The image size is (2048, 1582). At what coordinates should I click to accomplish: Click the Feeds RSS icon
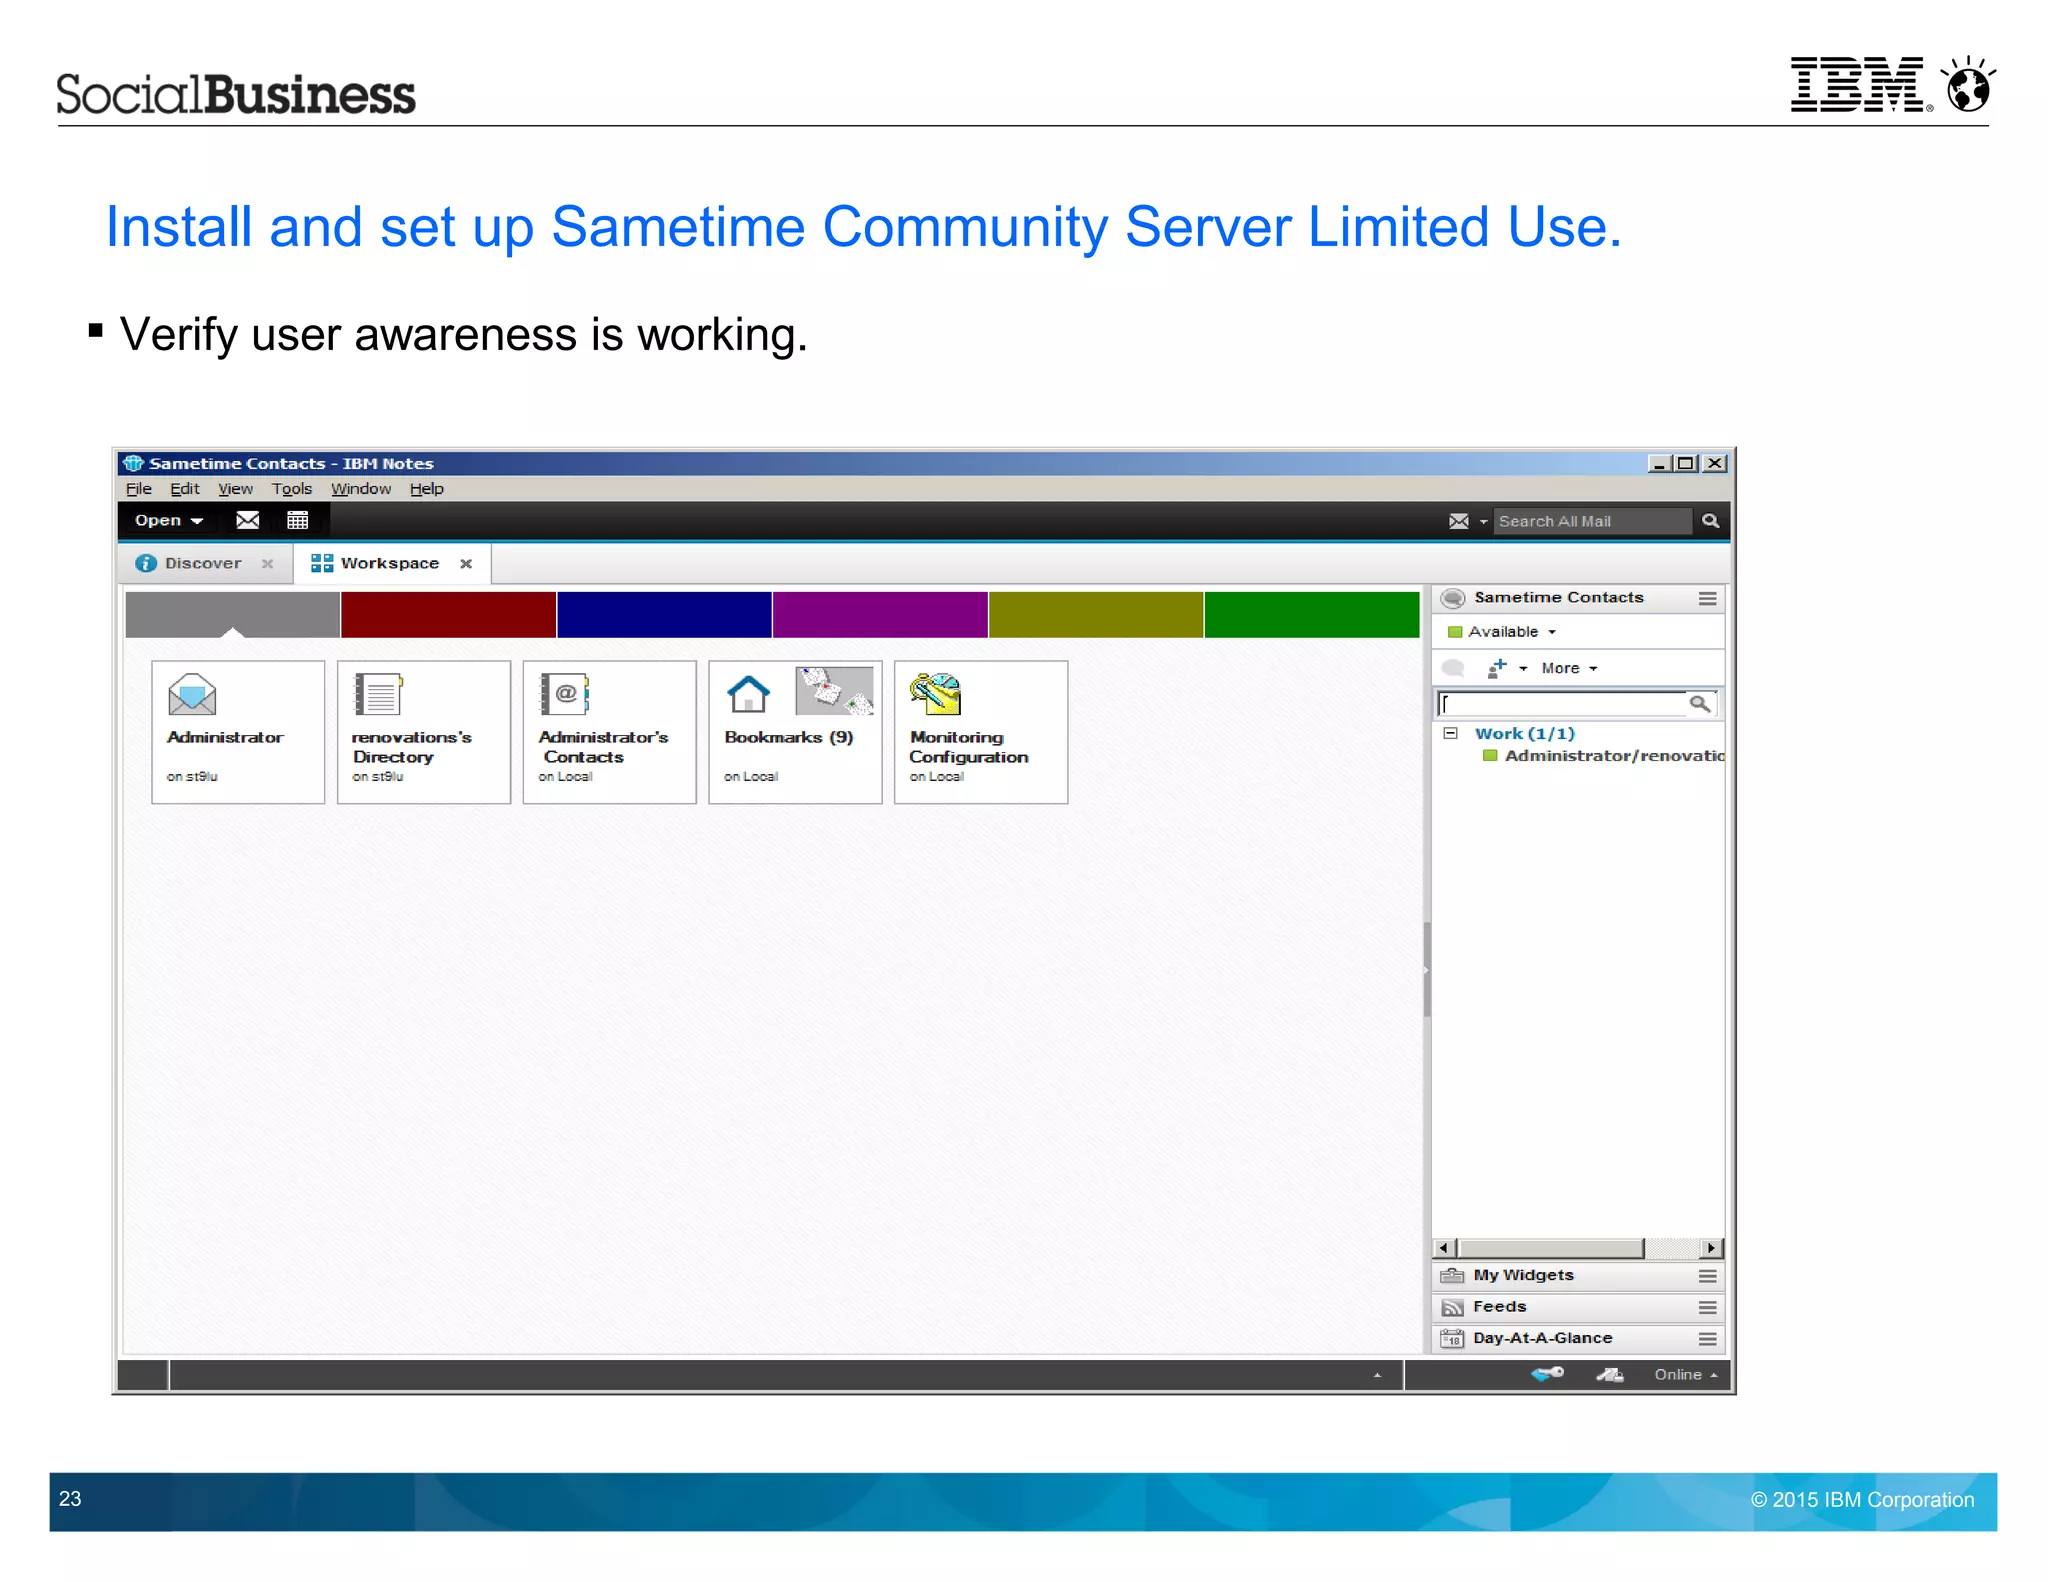coord(1453,1307)
